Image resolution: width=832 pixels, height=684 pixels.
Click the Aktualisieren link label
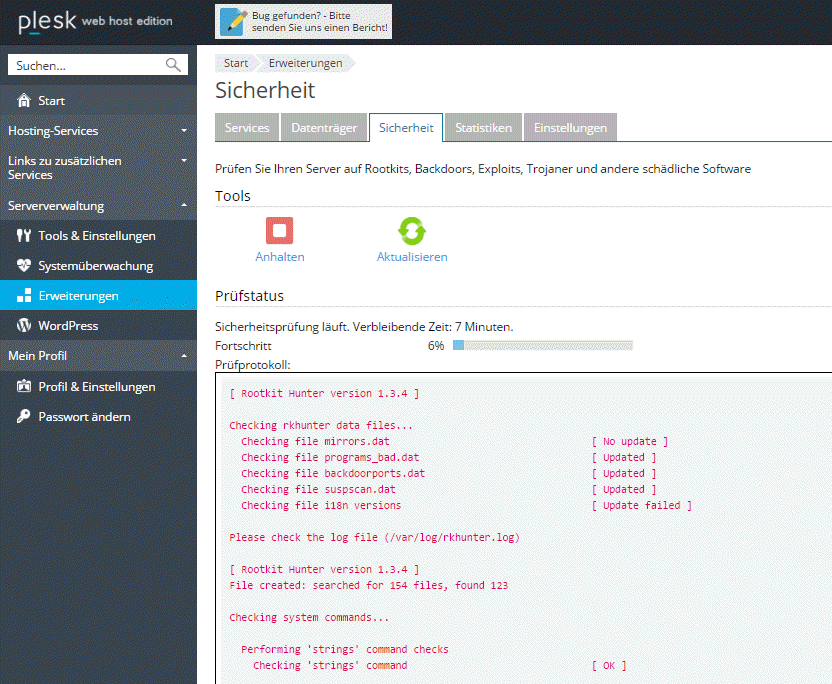pos(412,257)
